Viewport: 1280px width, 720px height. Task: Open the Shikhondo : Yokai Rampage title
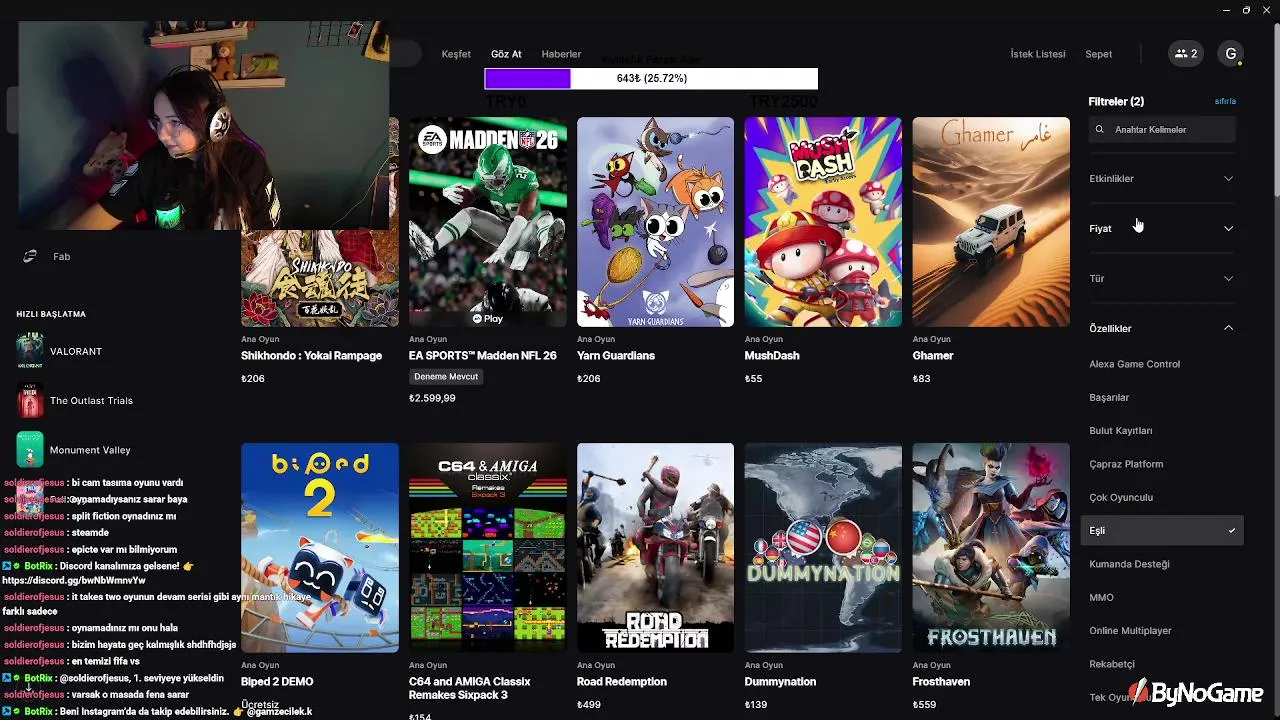tap(312, 356)
